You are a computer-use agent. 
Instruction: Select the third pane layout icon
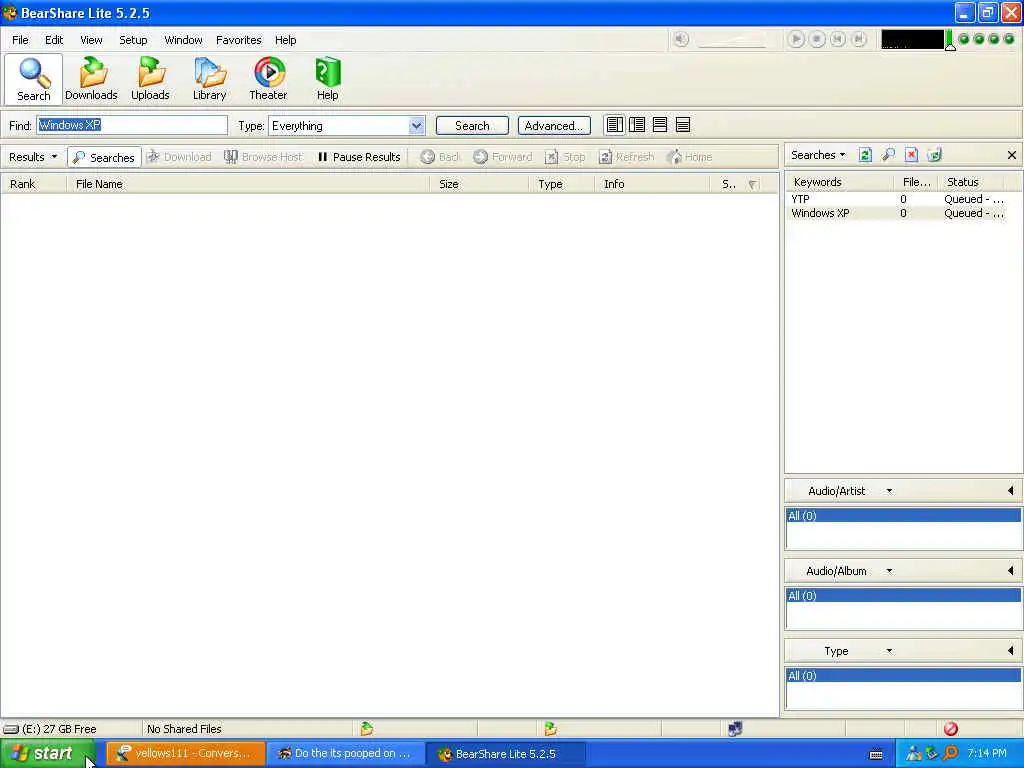click(660, 125)
